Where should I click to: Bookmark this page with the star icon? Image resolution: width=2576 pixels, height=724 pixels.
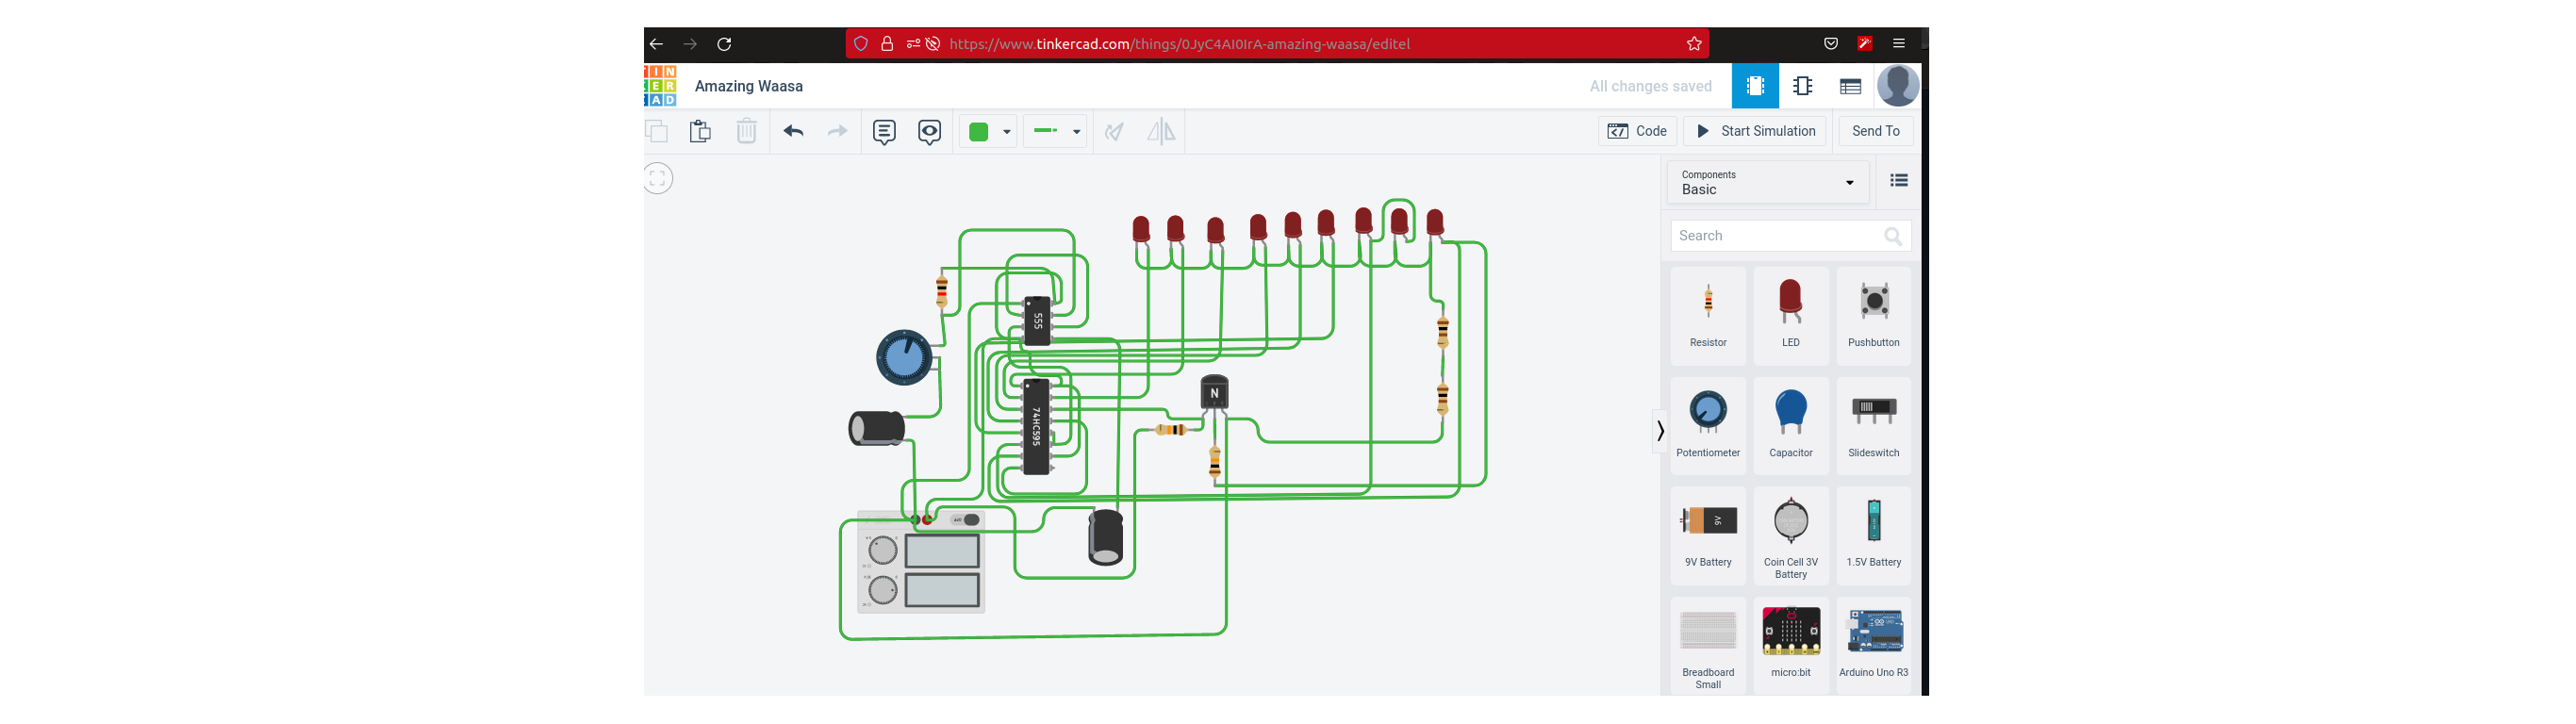pyautogui.click(x=1694, y=44)
